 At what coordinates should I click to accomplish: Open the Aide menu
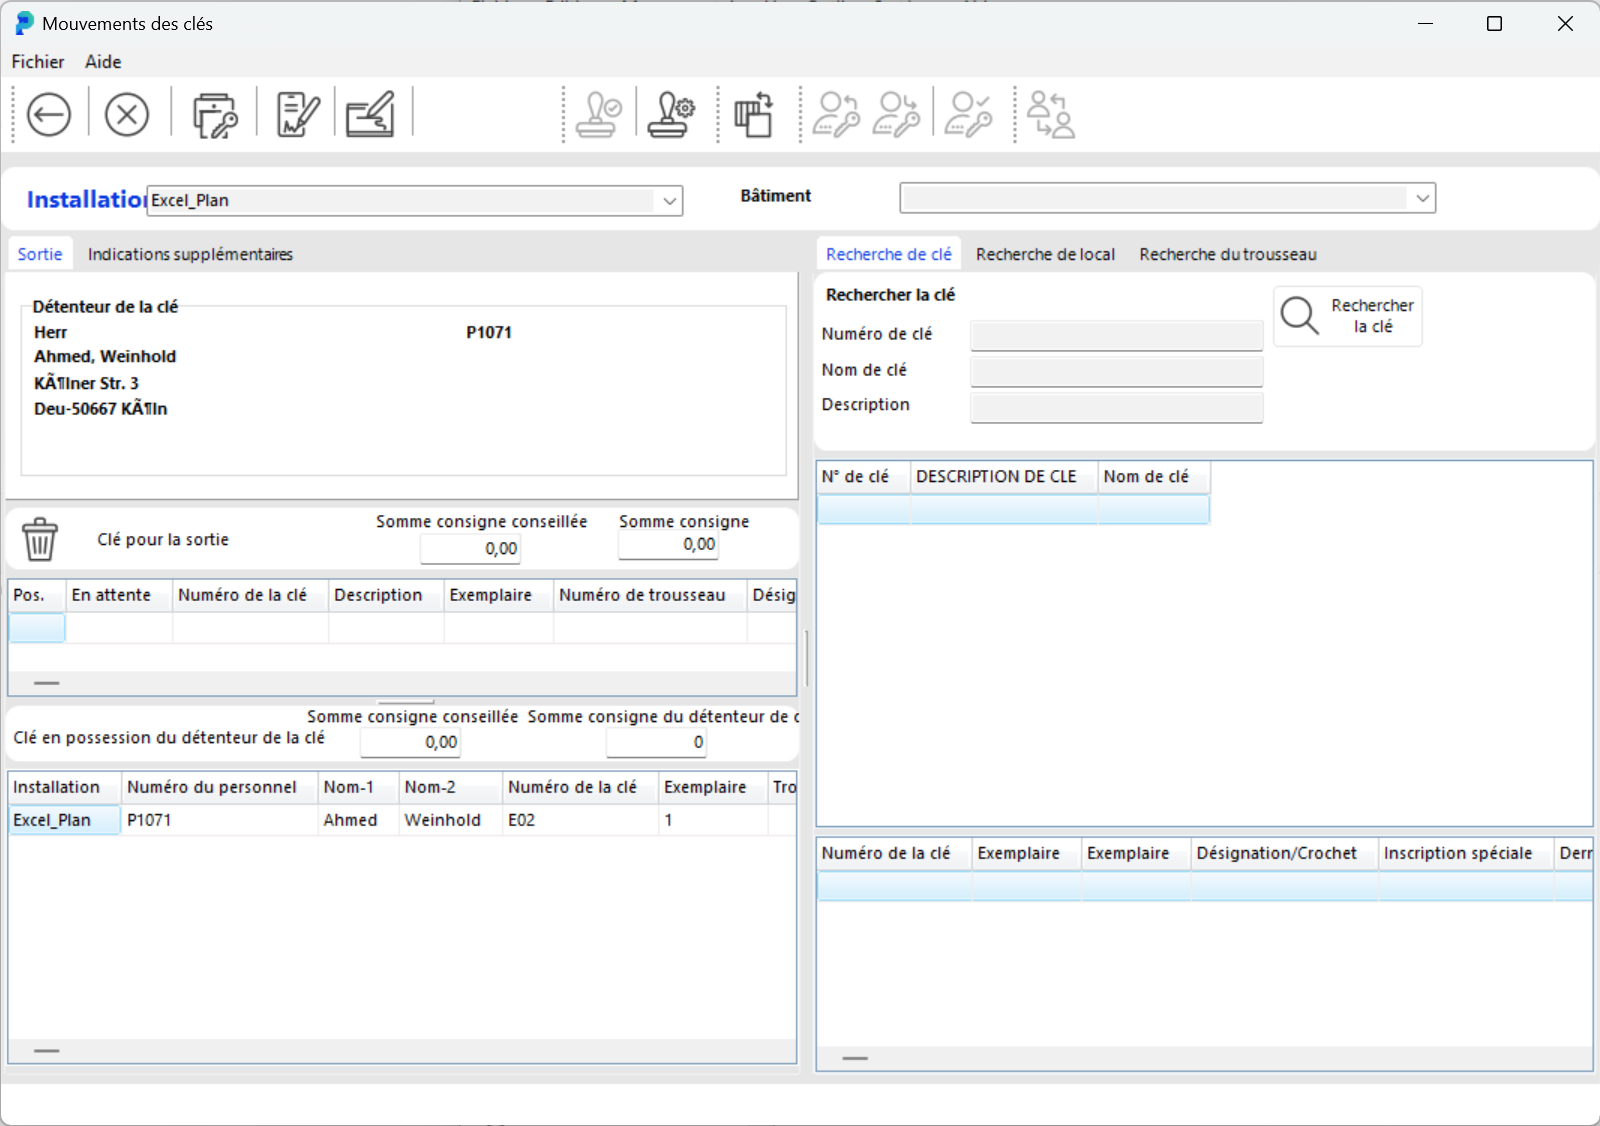103,62
